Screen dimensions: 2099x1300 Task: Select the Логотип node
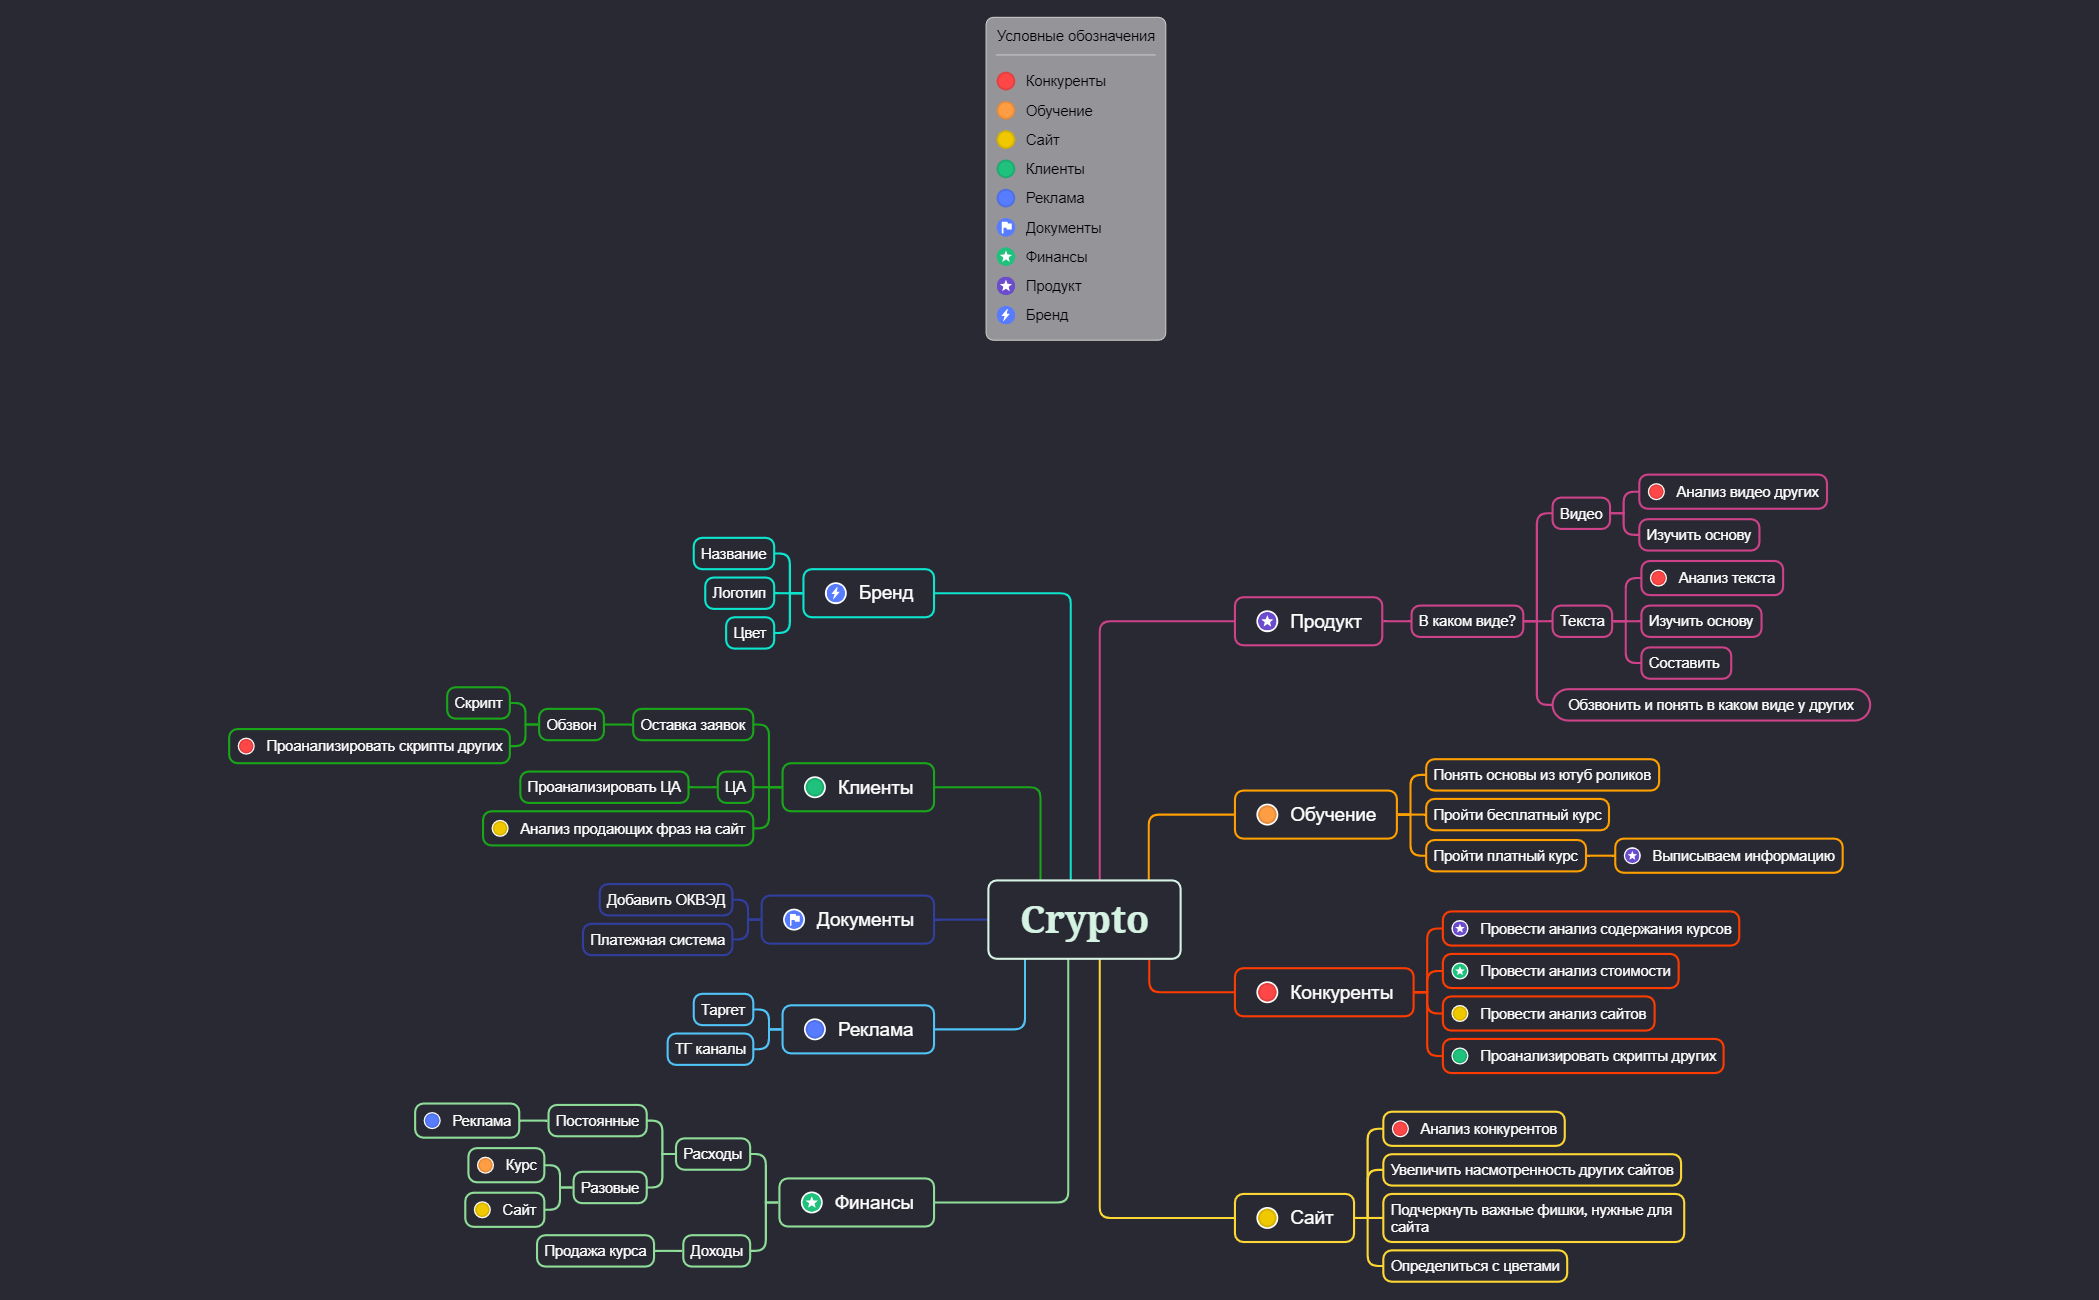coord(739,593)
